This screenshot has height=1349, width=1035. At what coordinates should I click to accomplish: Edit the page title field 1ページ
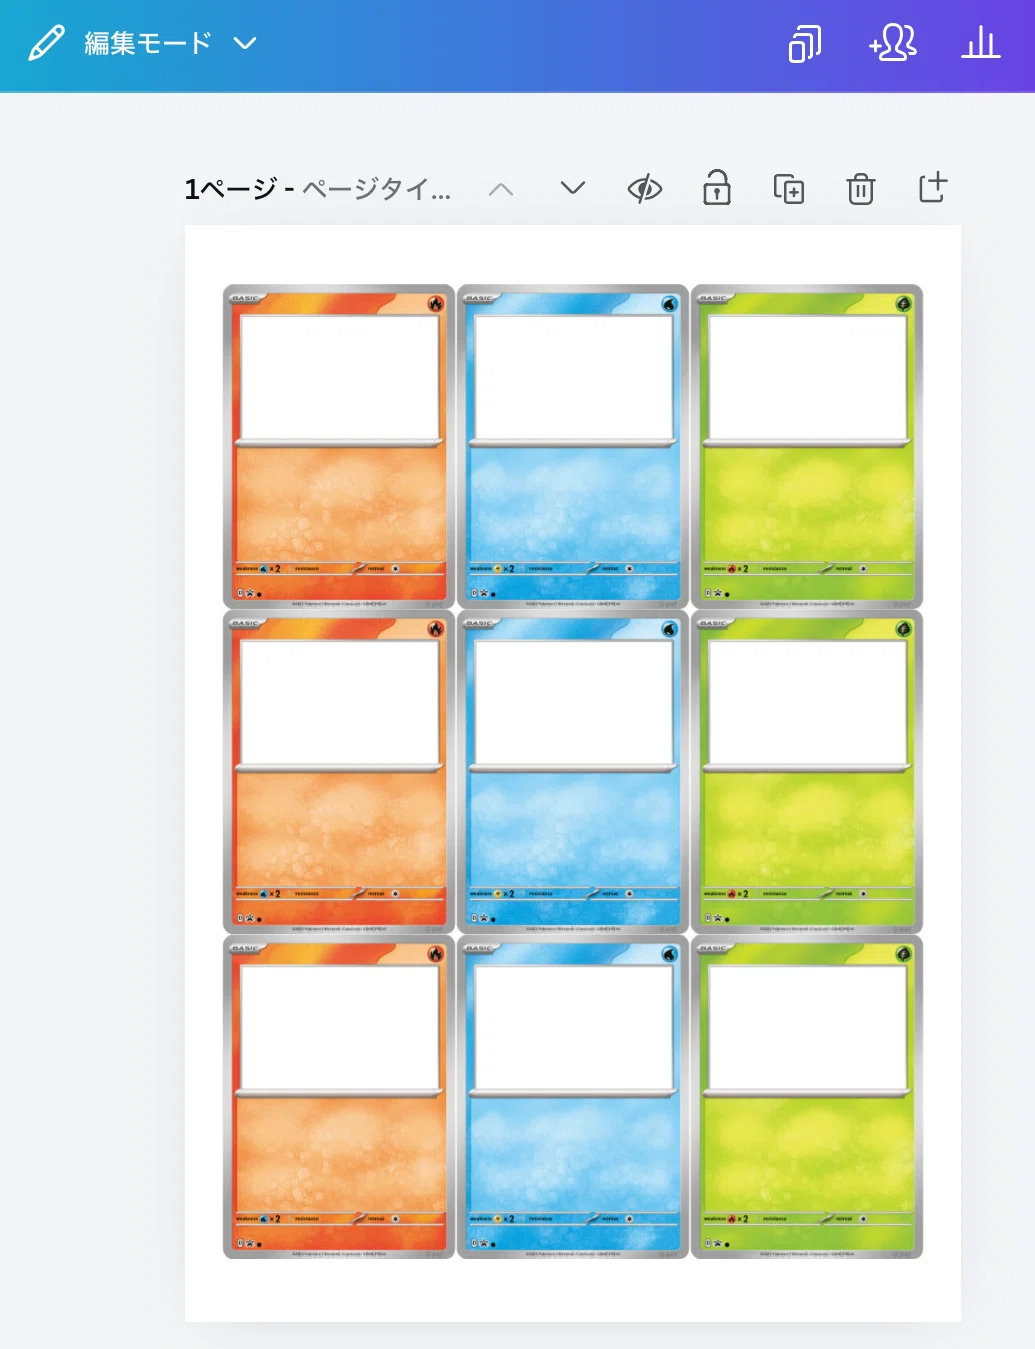pos(318,188)
